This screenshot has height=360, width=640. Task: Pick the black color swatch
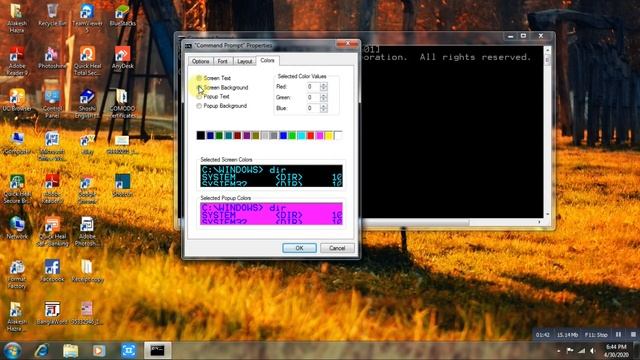coord(201,136)
